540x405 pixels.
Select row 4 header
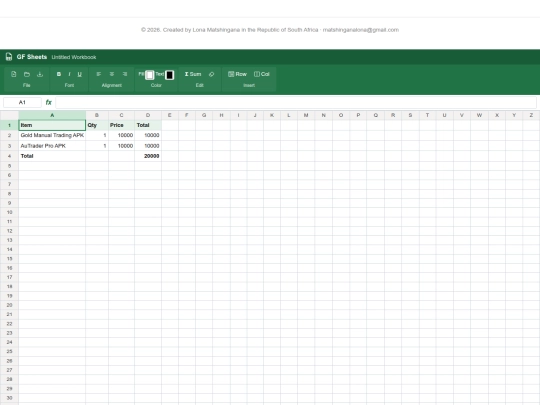[x=9, y=156]
